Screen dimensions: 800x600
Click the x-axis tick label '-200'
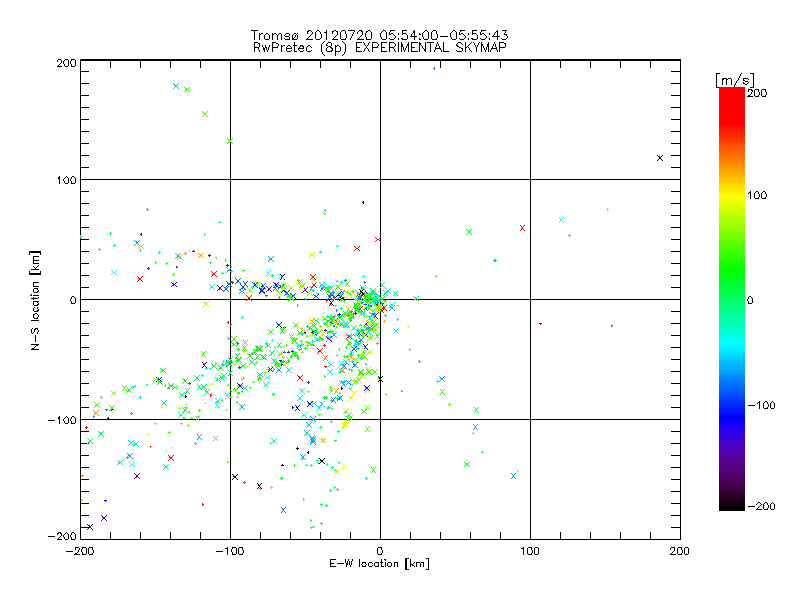click(x=80, y=551)
